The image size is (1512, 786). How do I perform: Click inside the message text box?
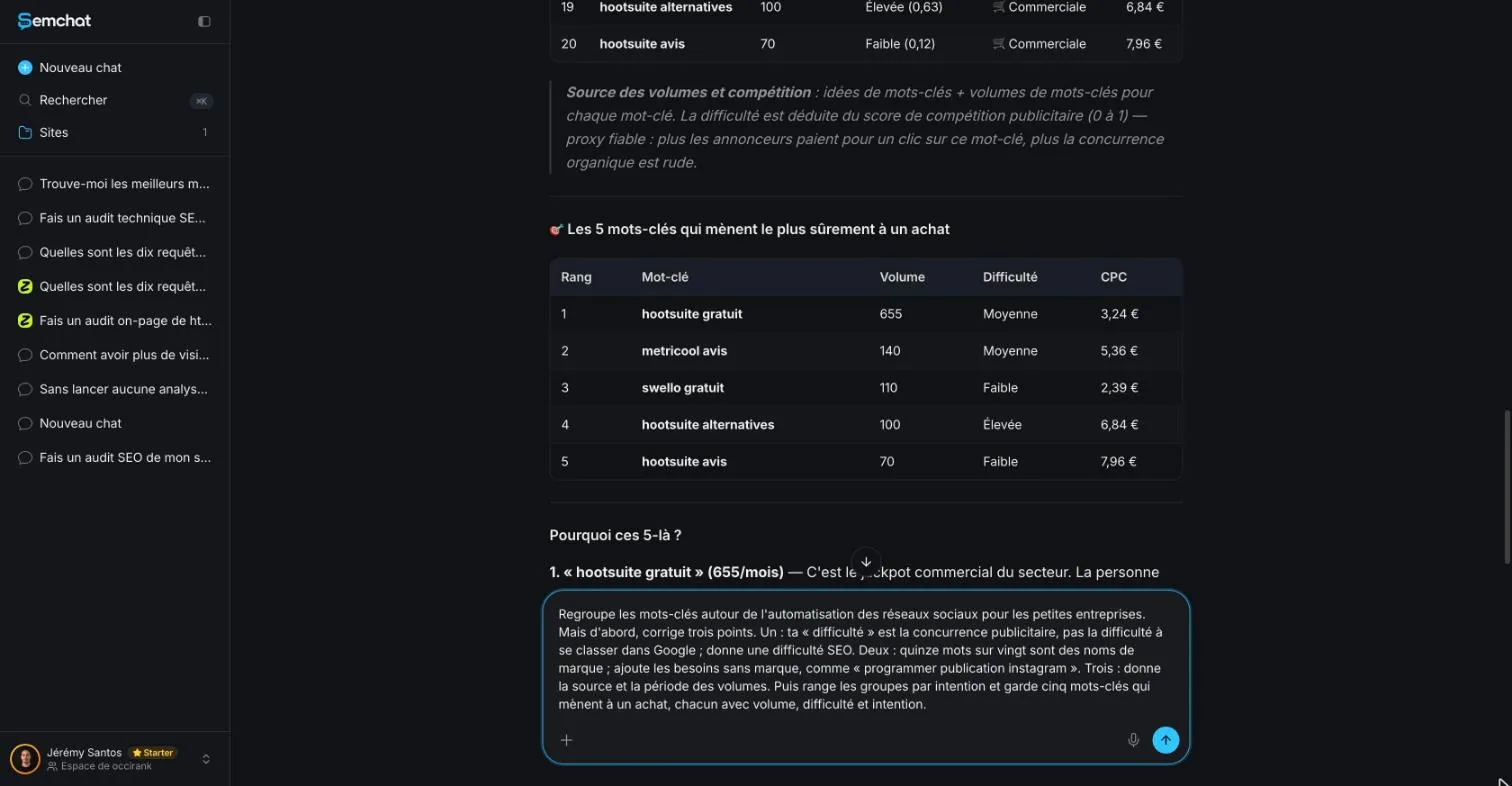(x=866, y=659)
